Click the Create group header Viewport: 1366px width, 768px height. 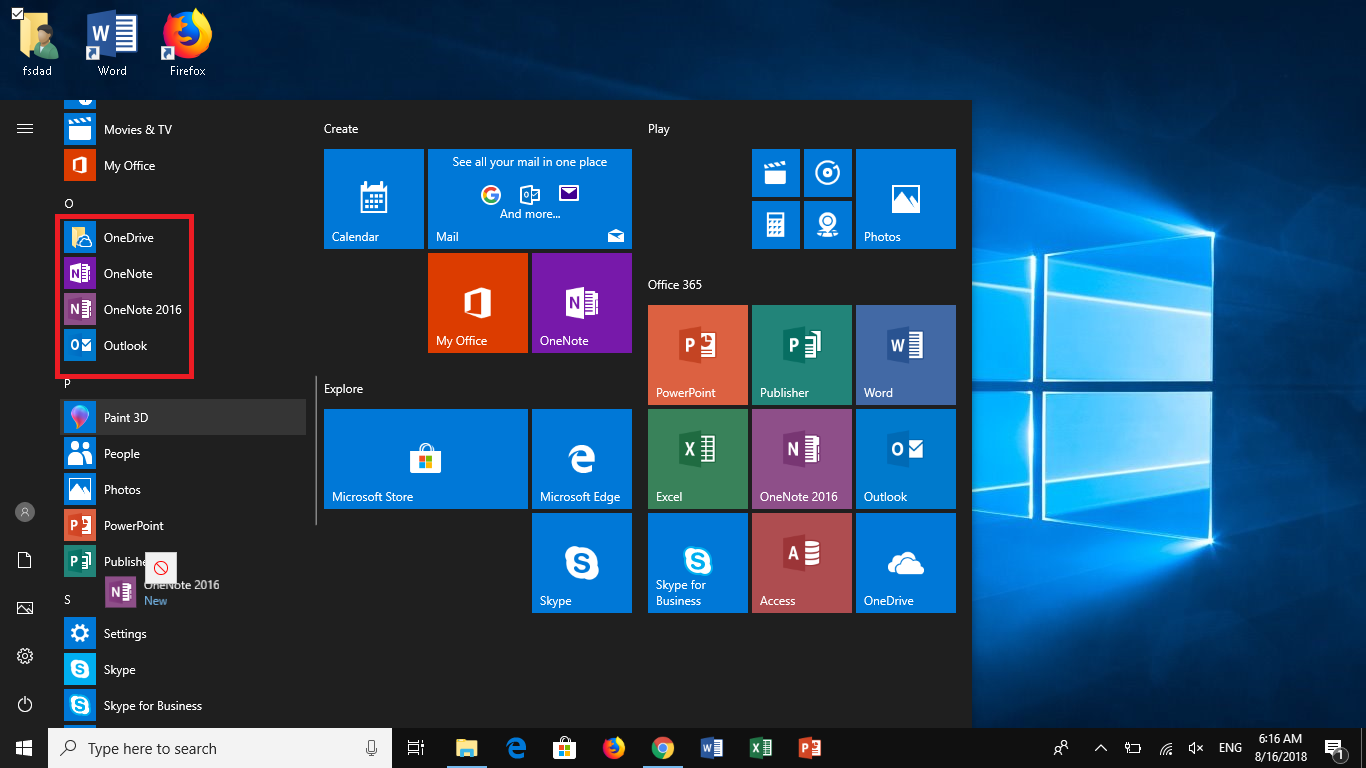coord(341,129)
